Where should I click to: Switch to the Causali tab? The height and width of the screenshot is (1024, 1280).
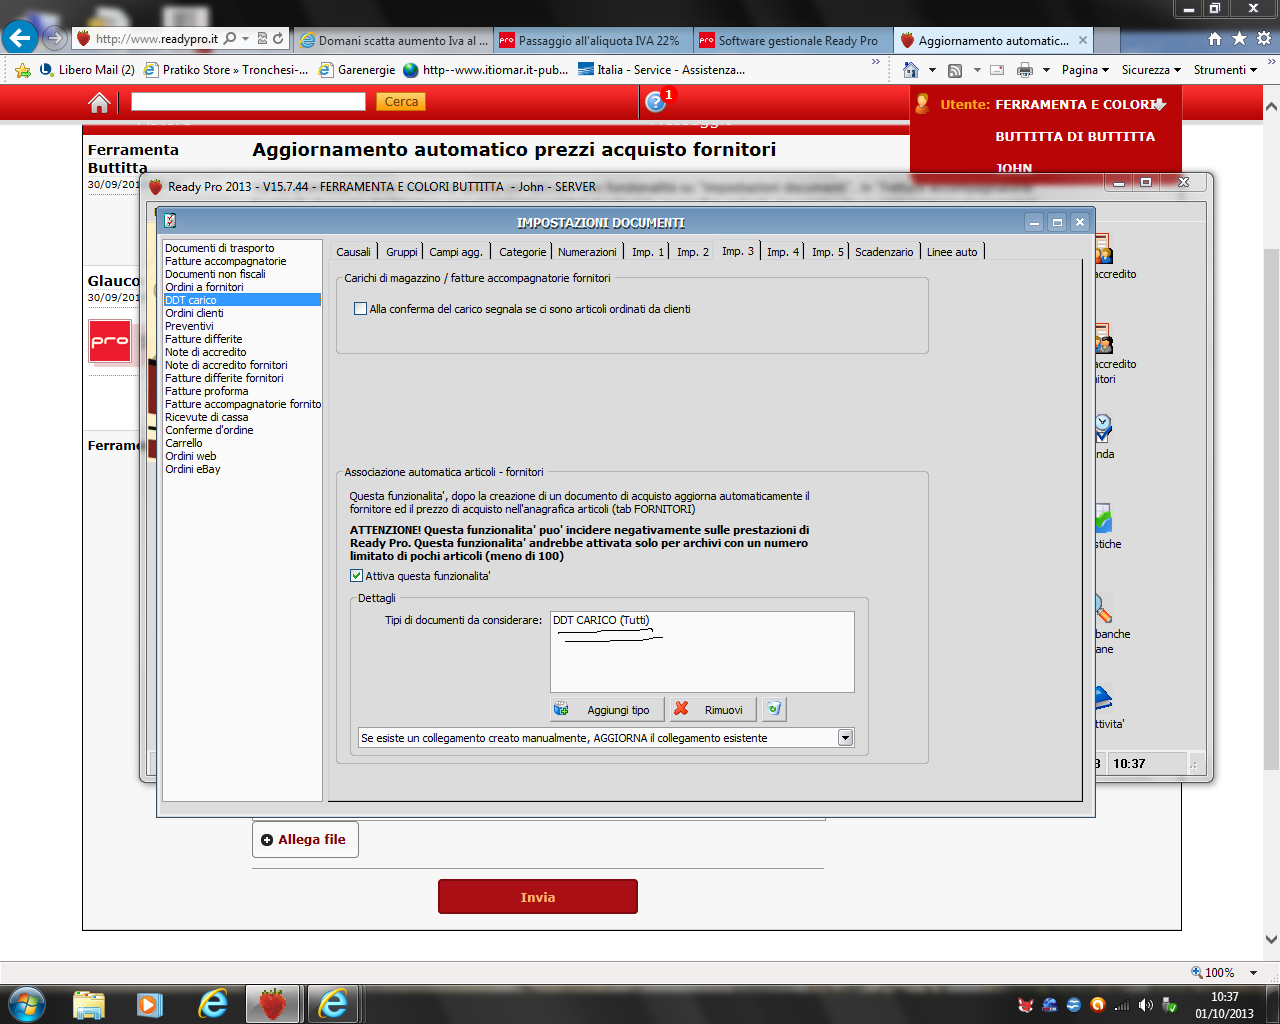click(353, 252)
